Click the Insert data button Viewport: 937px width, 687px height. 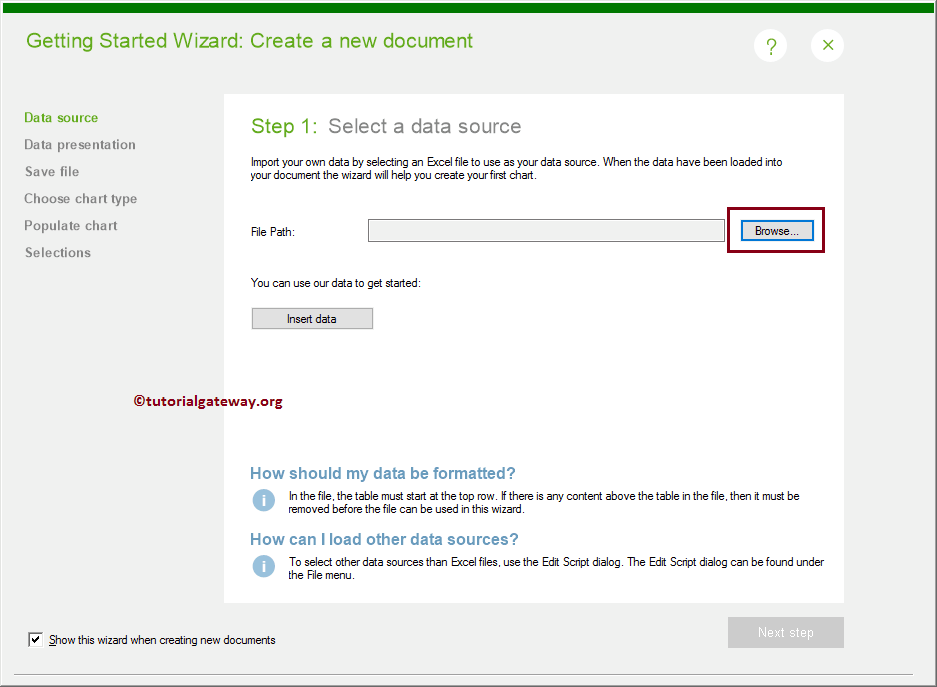(312, 318)
